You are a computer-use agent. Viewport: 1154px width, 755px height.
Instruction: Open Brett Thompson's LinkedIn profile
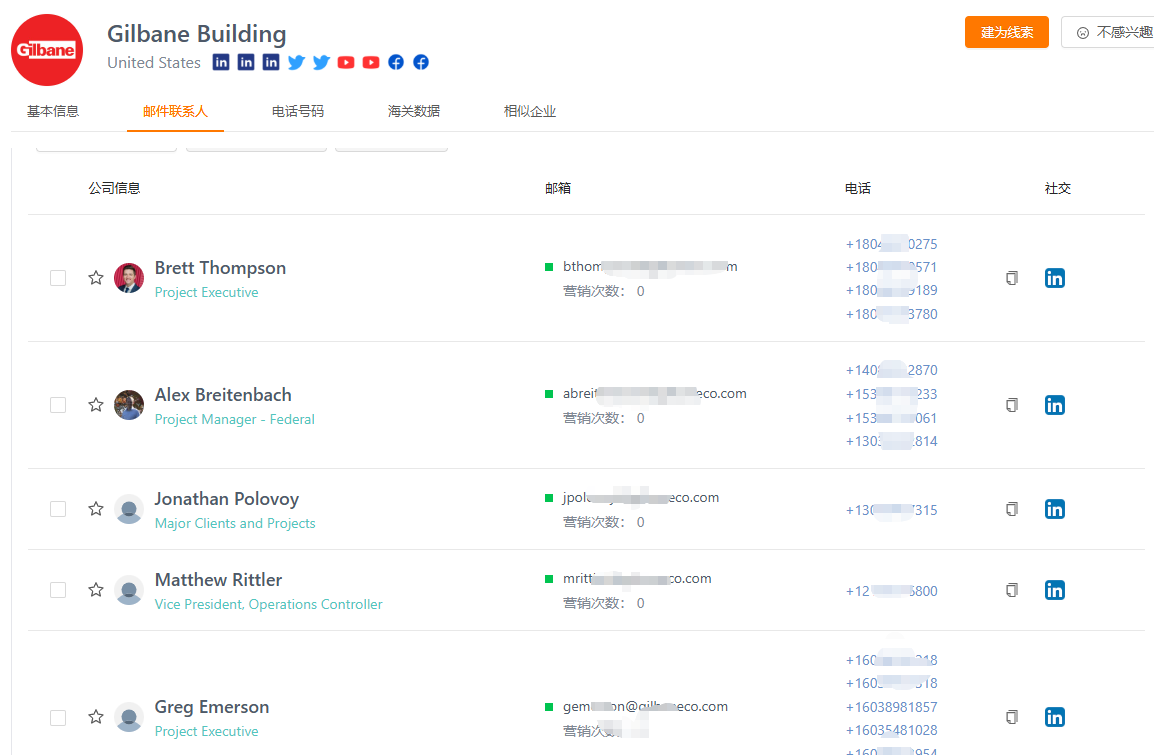(x=1055, y=278)
